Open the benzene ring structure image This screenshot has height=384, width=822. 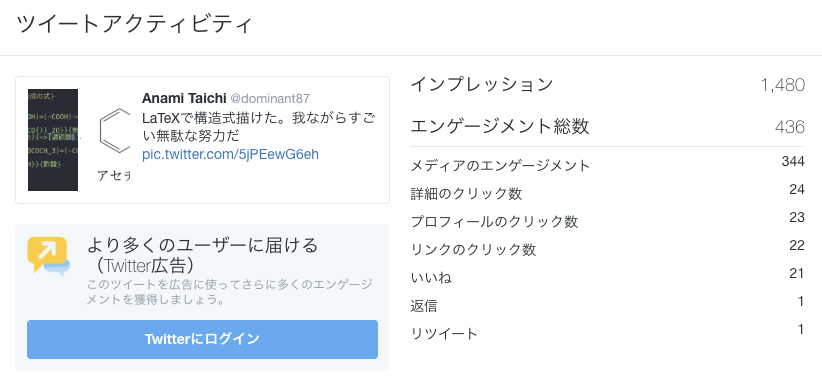point(114,140)
